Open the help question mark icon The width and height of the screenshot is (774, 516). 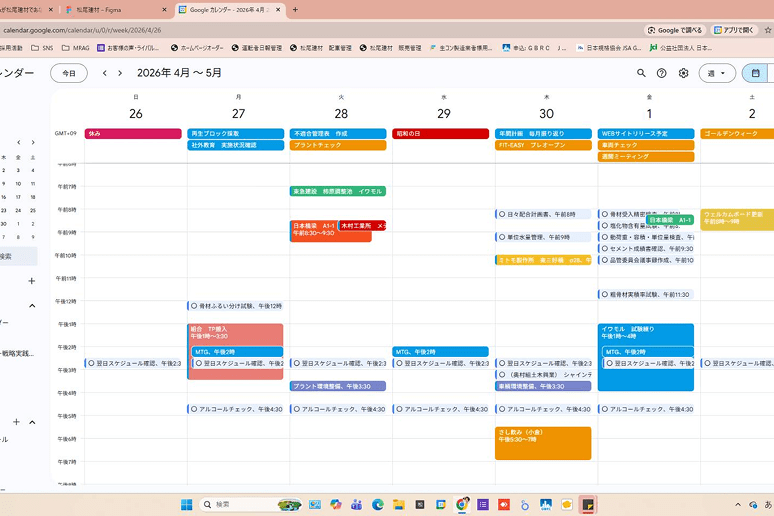tap(661, 73)
